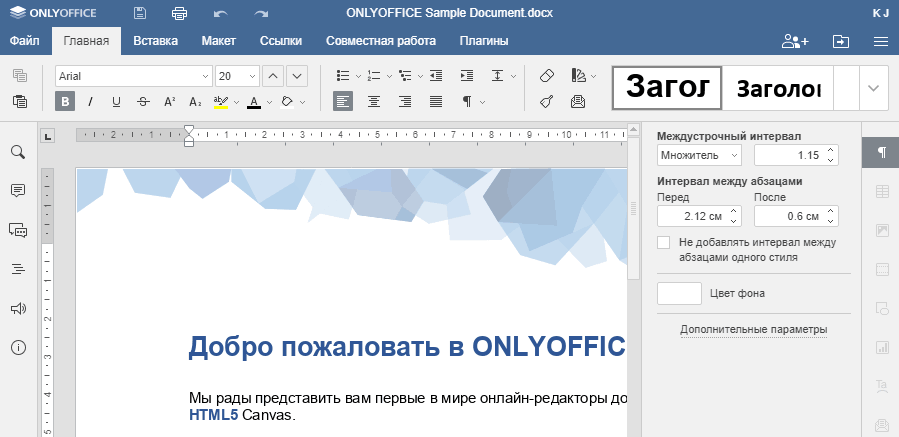
Task: Open font size dropdown showing 20
Action: pos(252,76)
